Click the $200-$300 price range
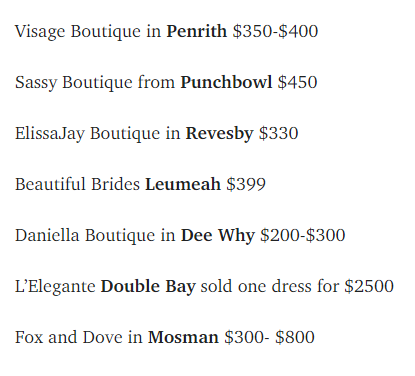The height and width of the screenshot is (376, 415). coord(303,235)
